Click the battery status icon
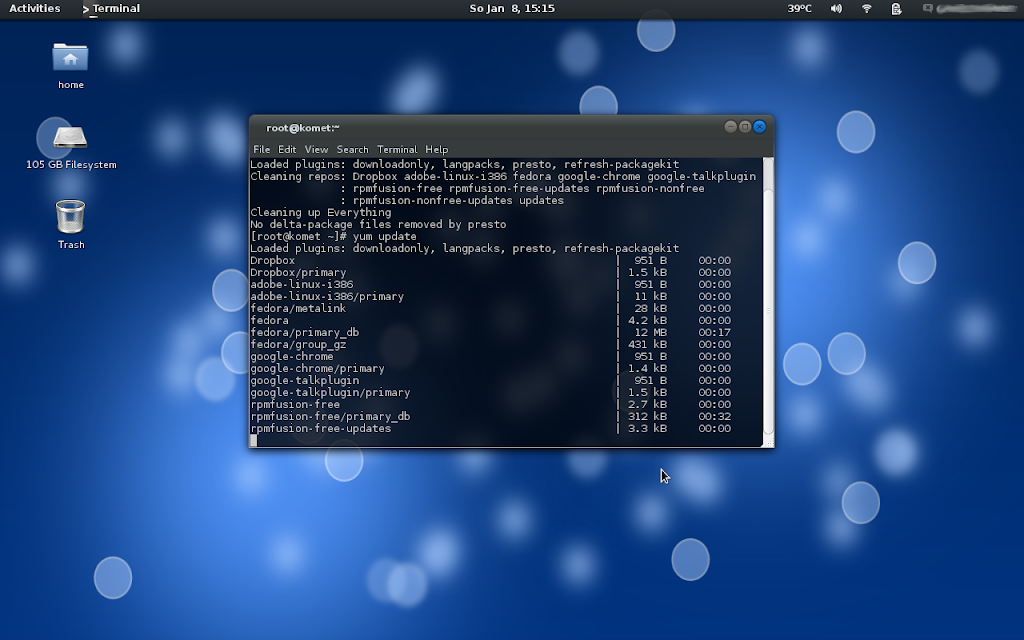The height and width of the screenshot is (640, 1024). click(x=896, y=9)
